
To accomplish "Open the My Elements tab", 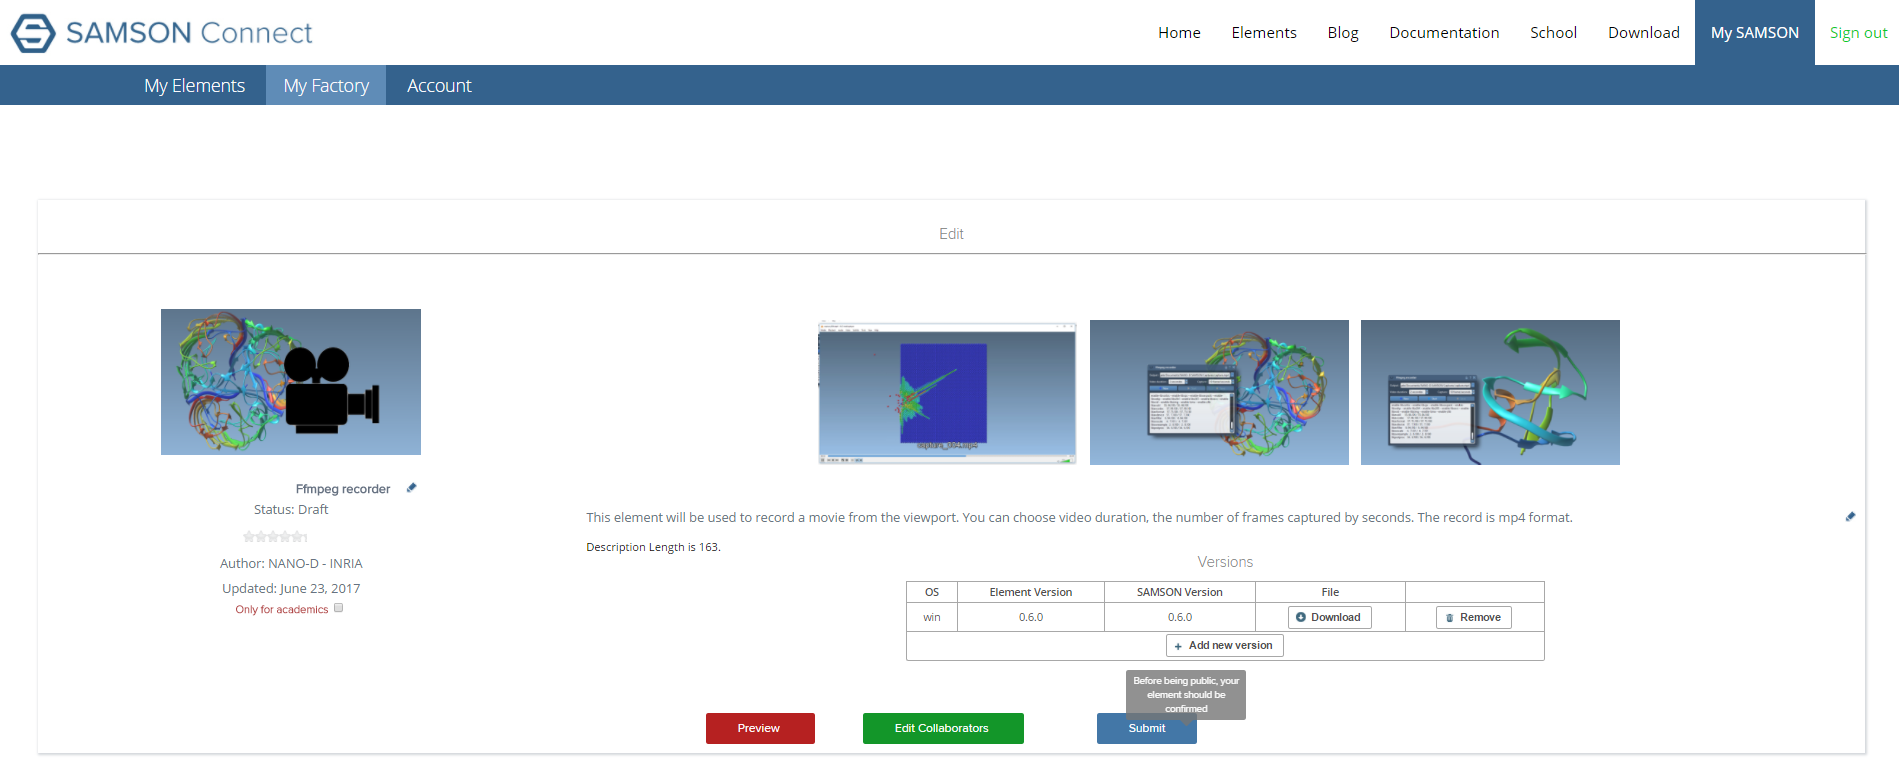I will click(x=194, y=86).
